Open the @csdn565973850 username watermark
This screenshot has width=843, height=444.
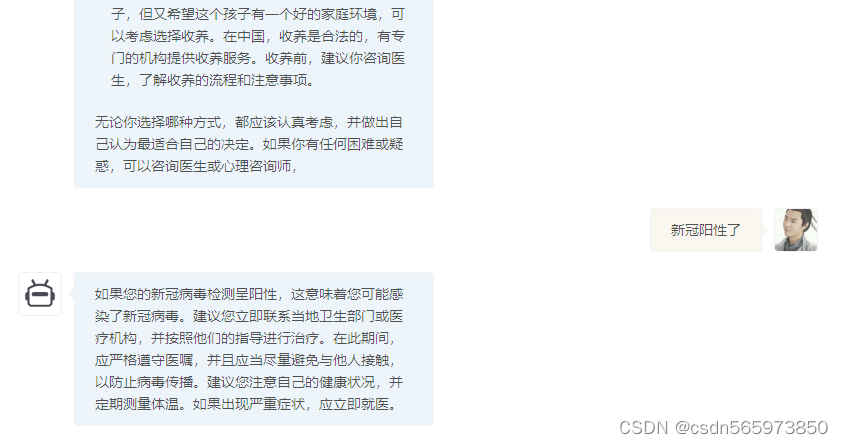coord(751,428)
